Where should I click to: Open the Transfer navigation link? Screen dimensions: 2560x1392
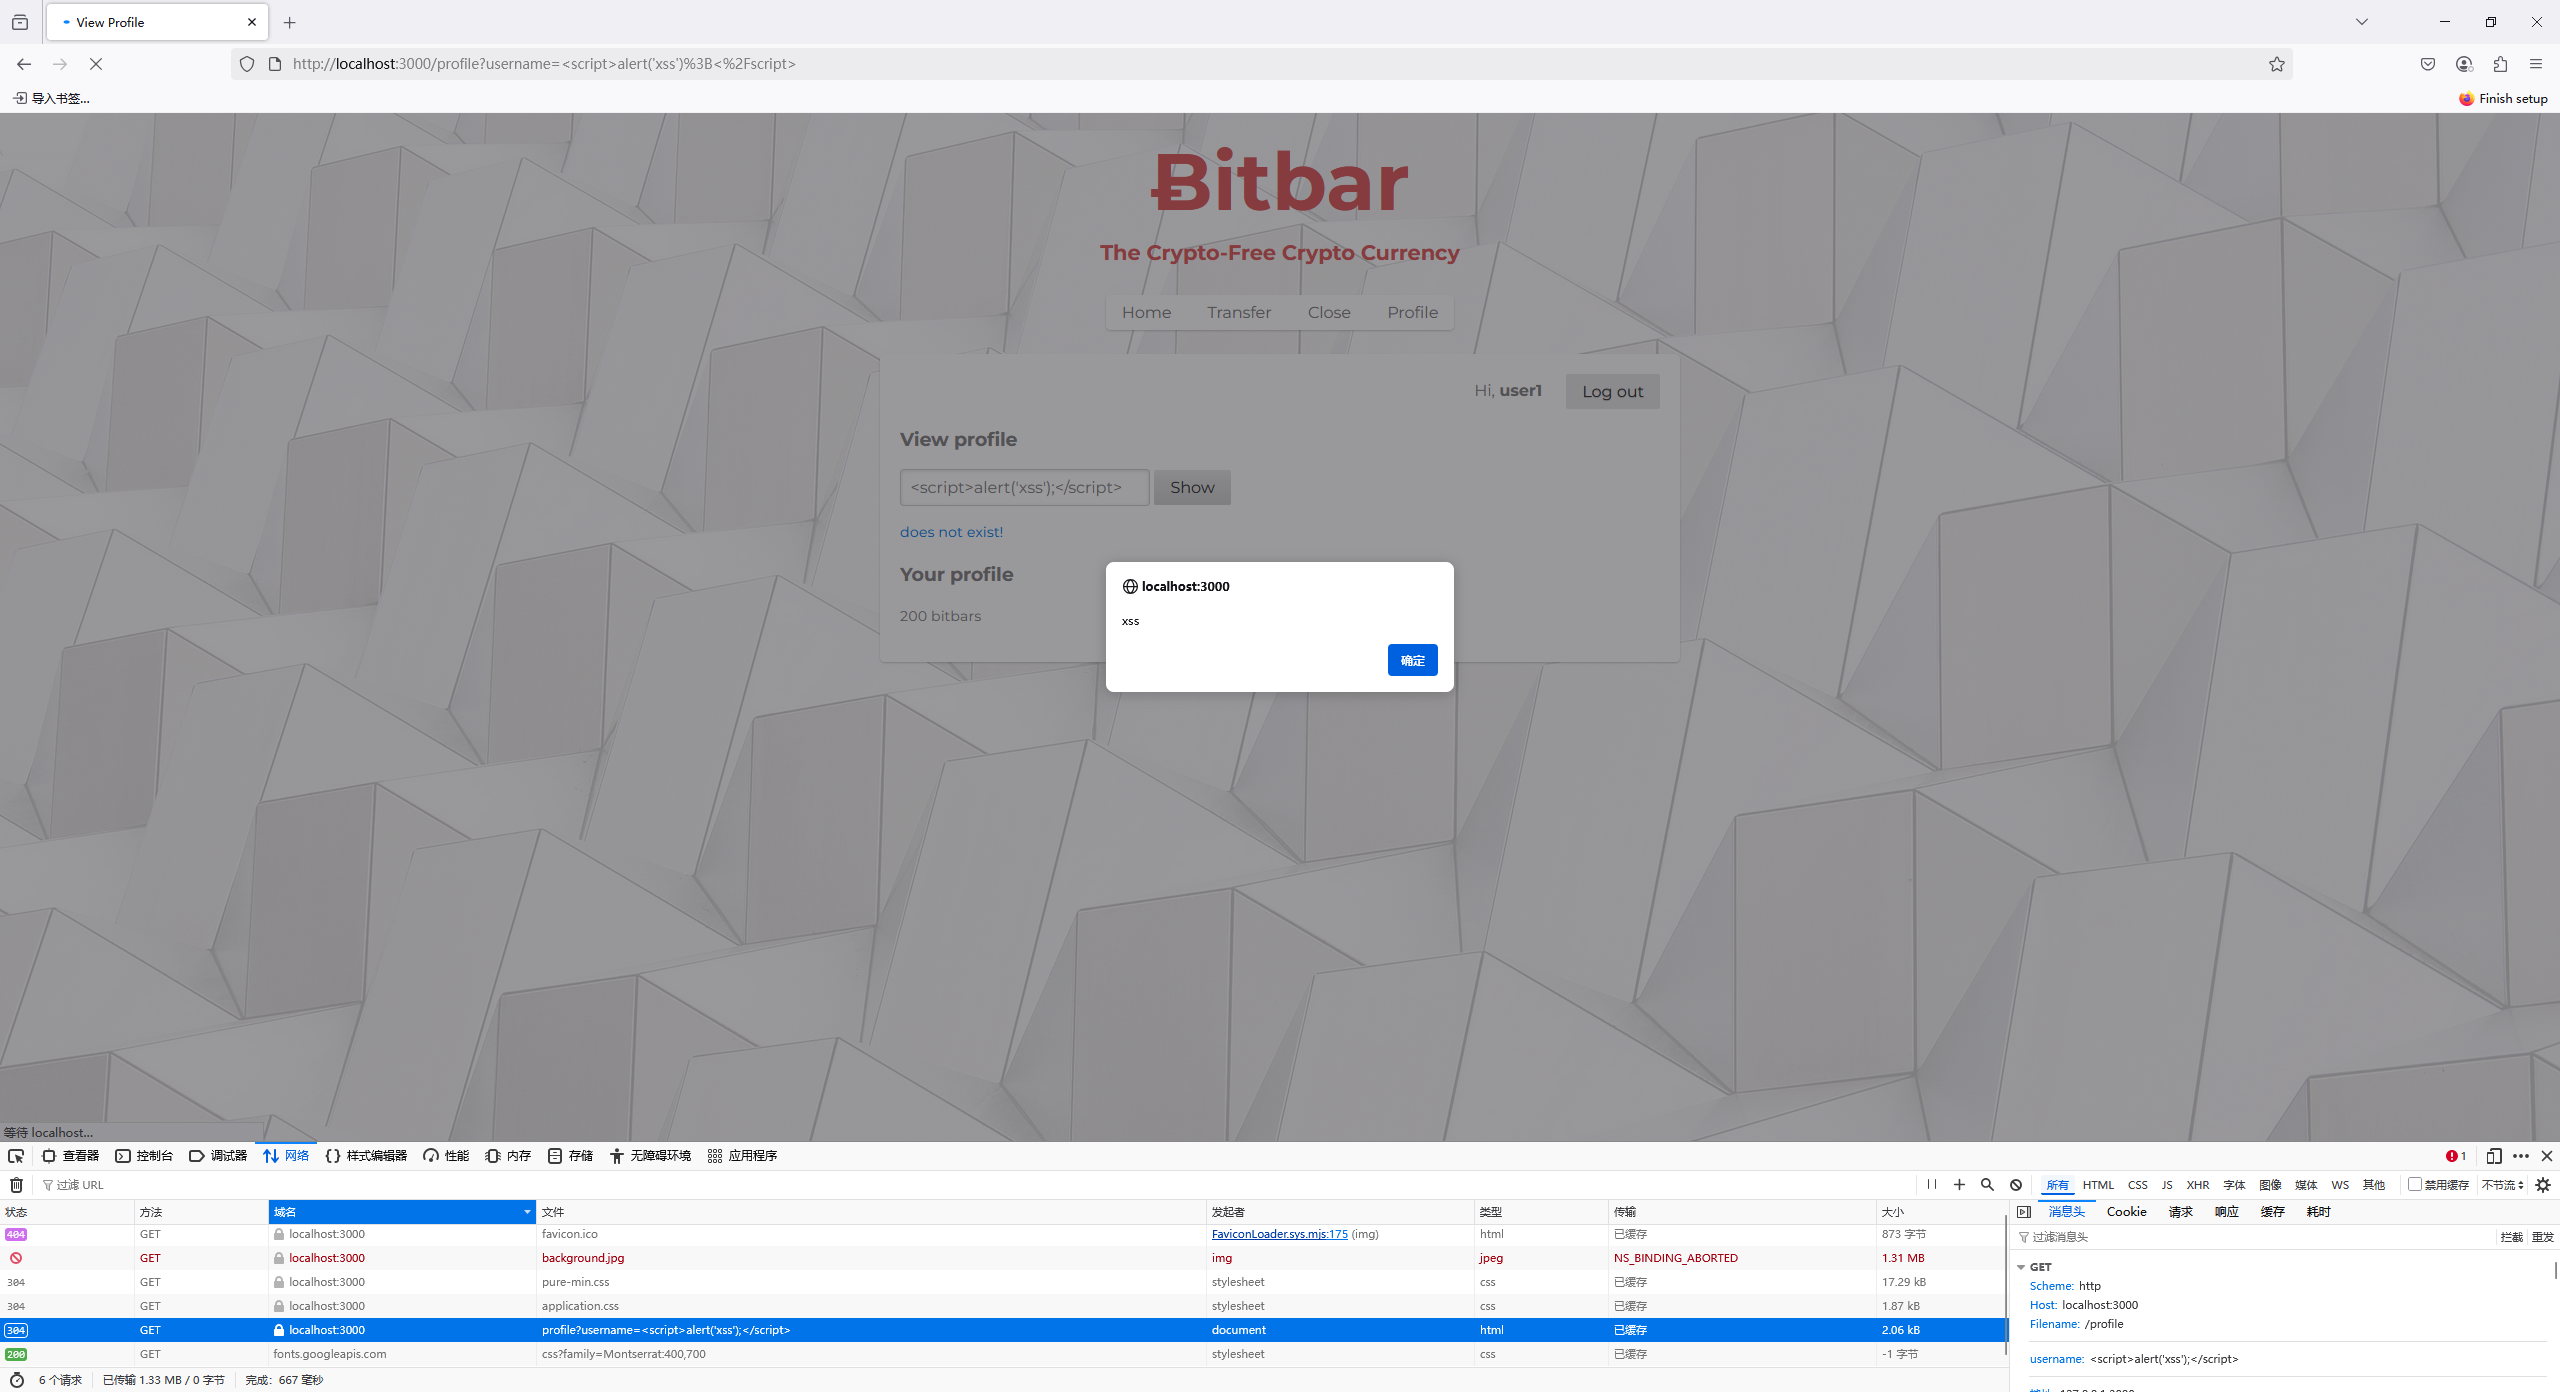[x=1239, y=313]
